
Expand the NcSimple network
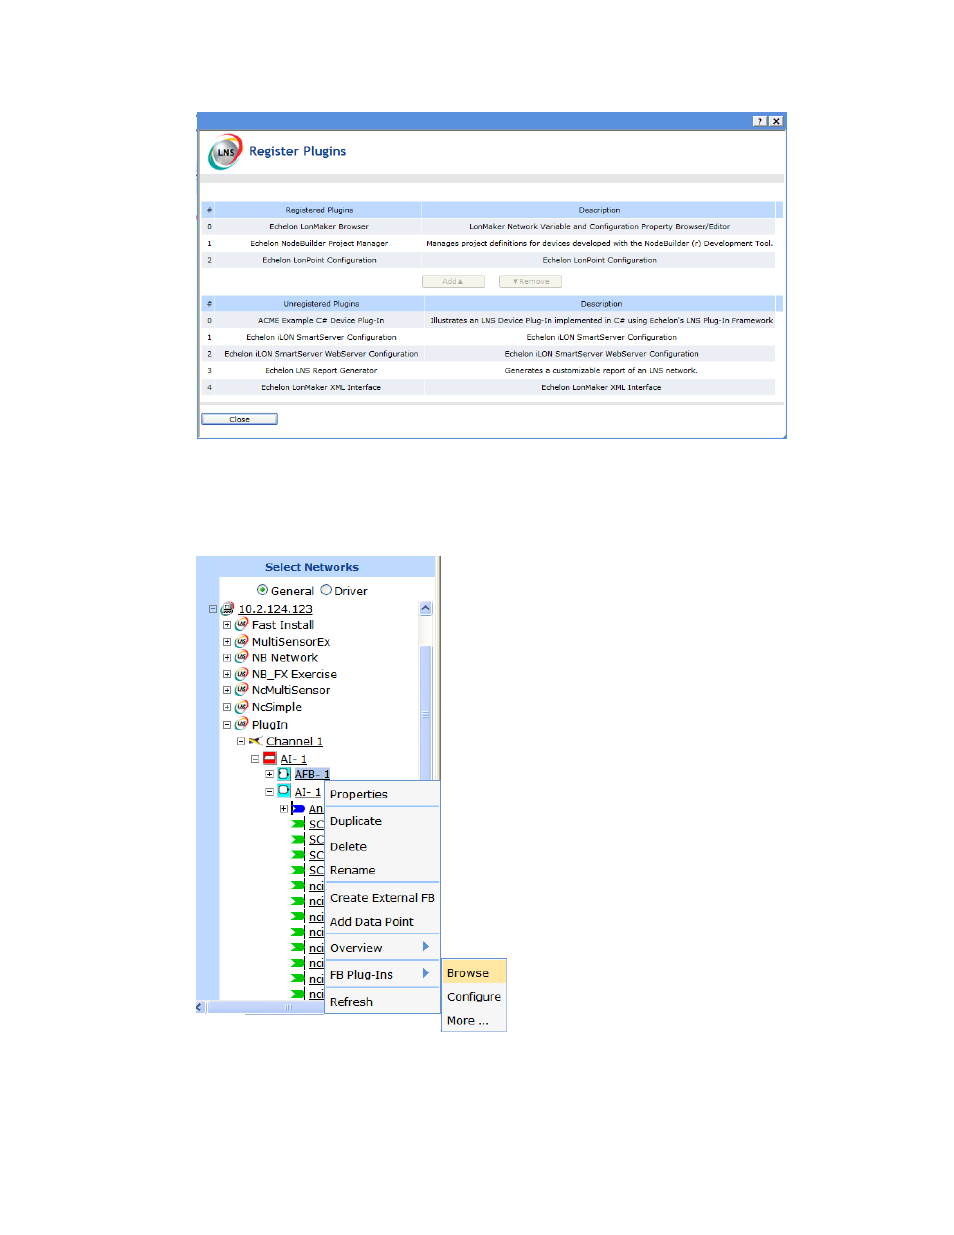(x=227, y=707)
